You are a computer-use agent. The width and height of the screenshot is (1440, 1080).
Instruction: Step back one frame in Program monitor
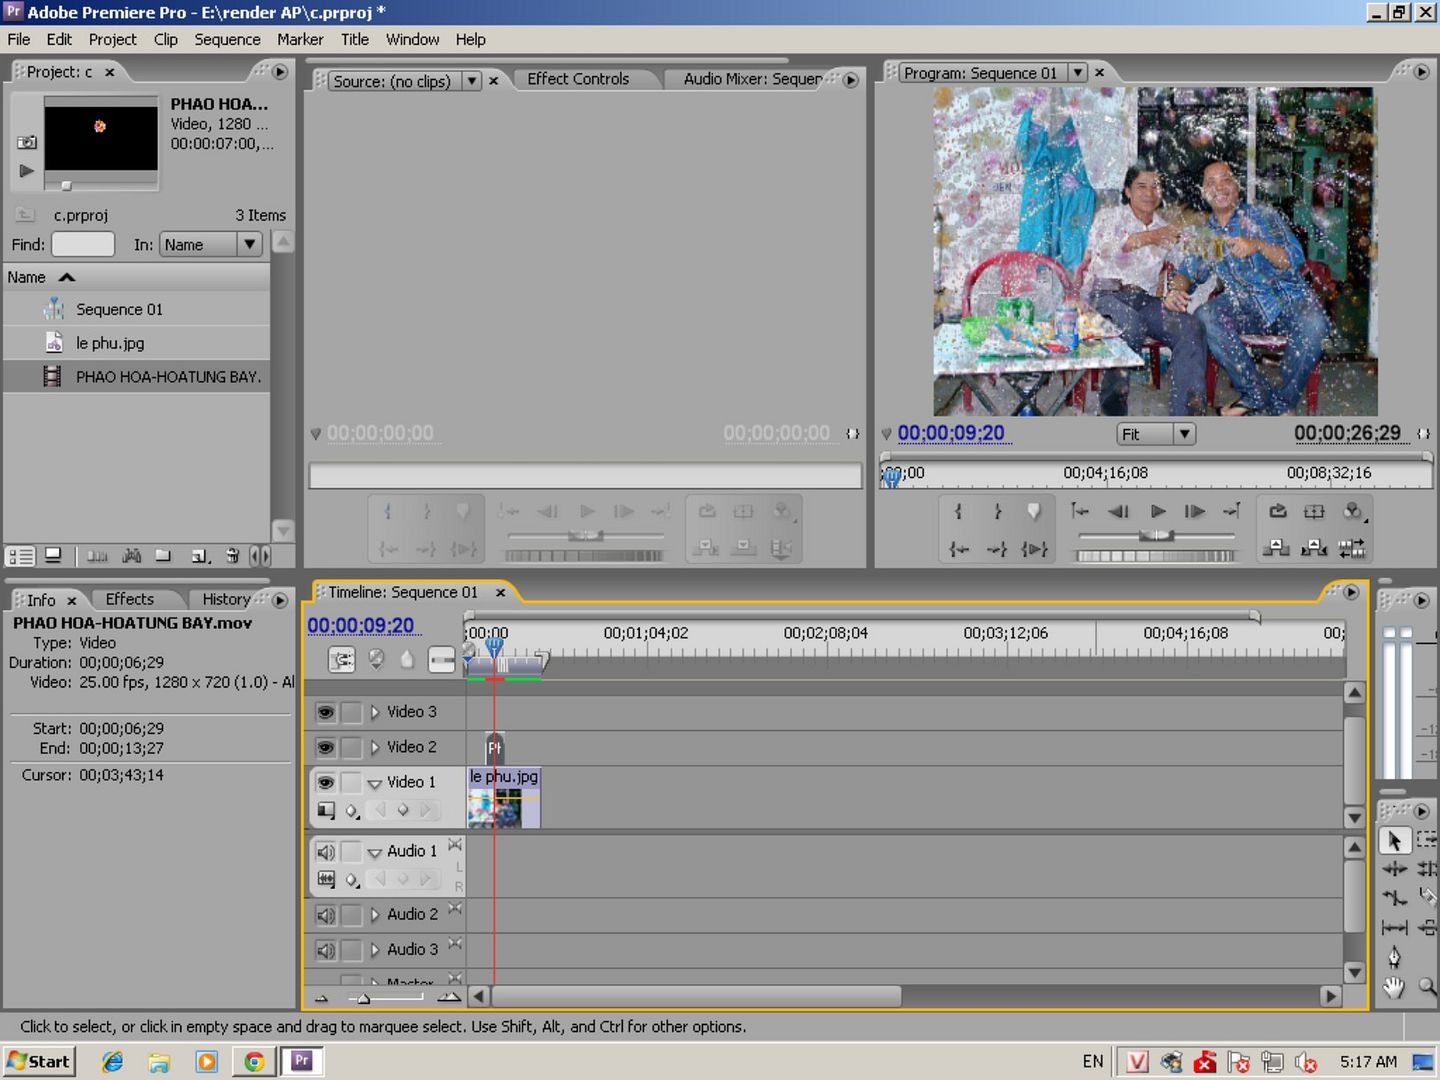[1119, 511]
